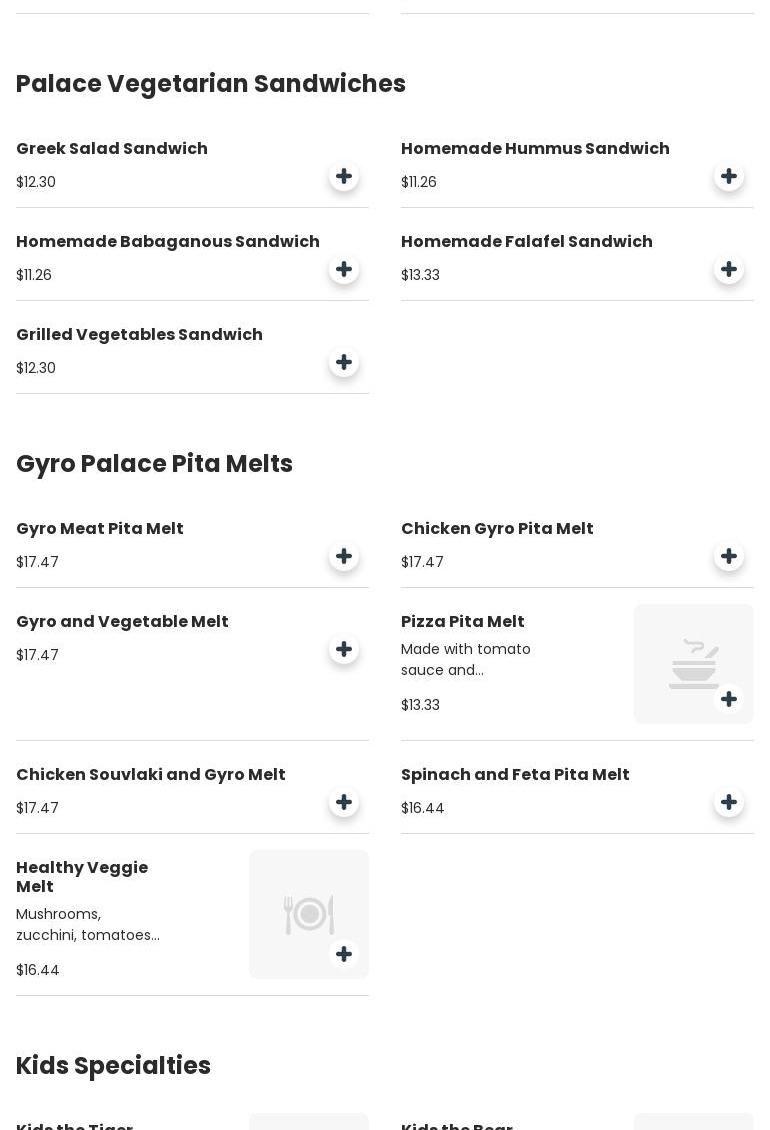Screen dimensions: 770x1130
Task: Click the Pizza Pita Melt description text
Action: [x=466, y=659]
